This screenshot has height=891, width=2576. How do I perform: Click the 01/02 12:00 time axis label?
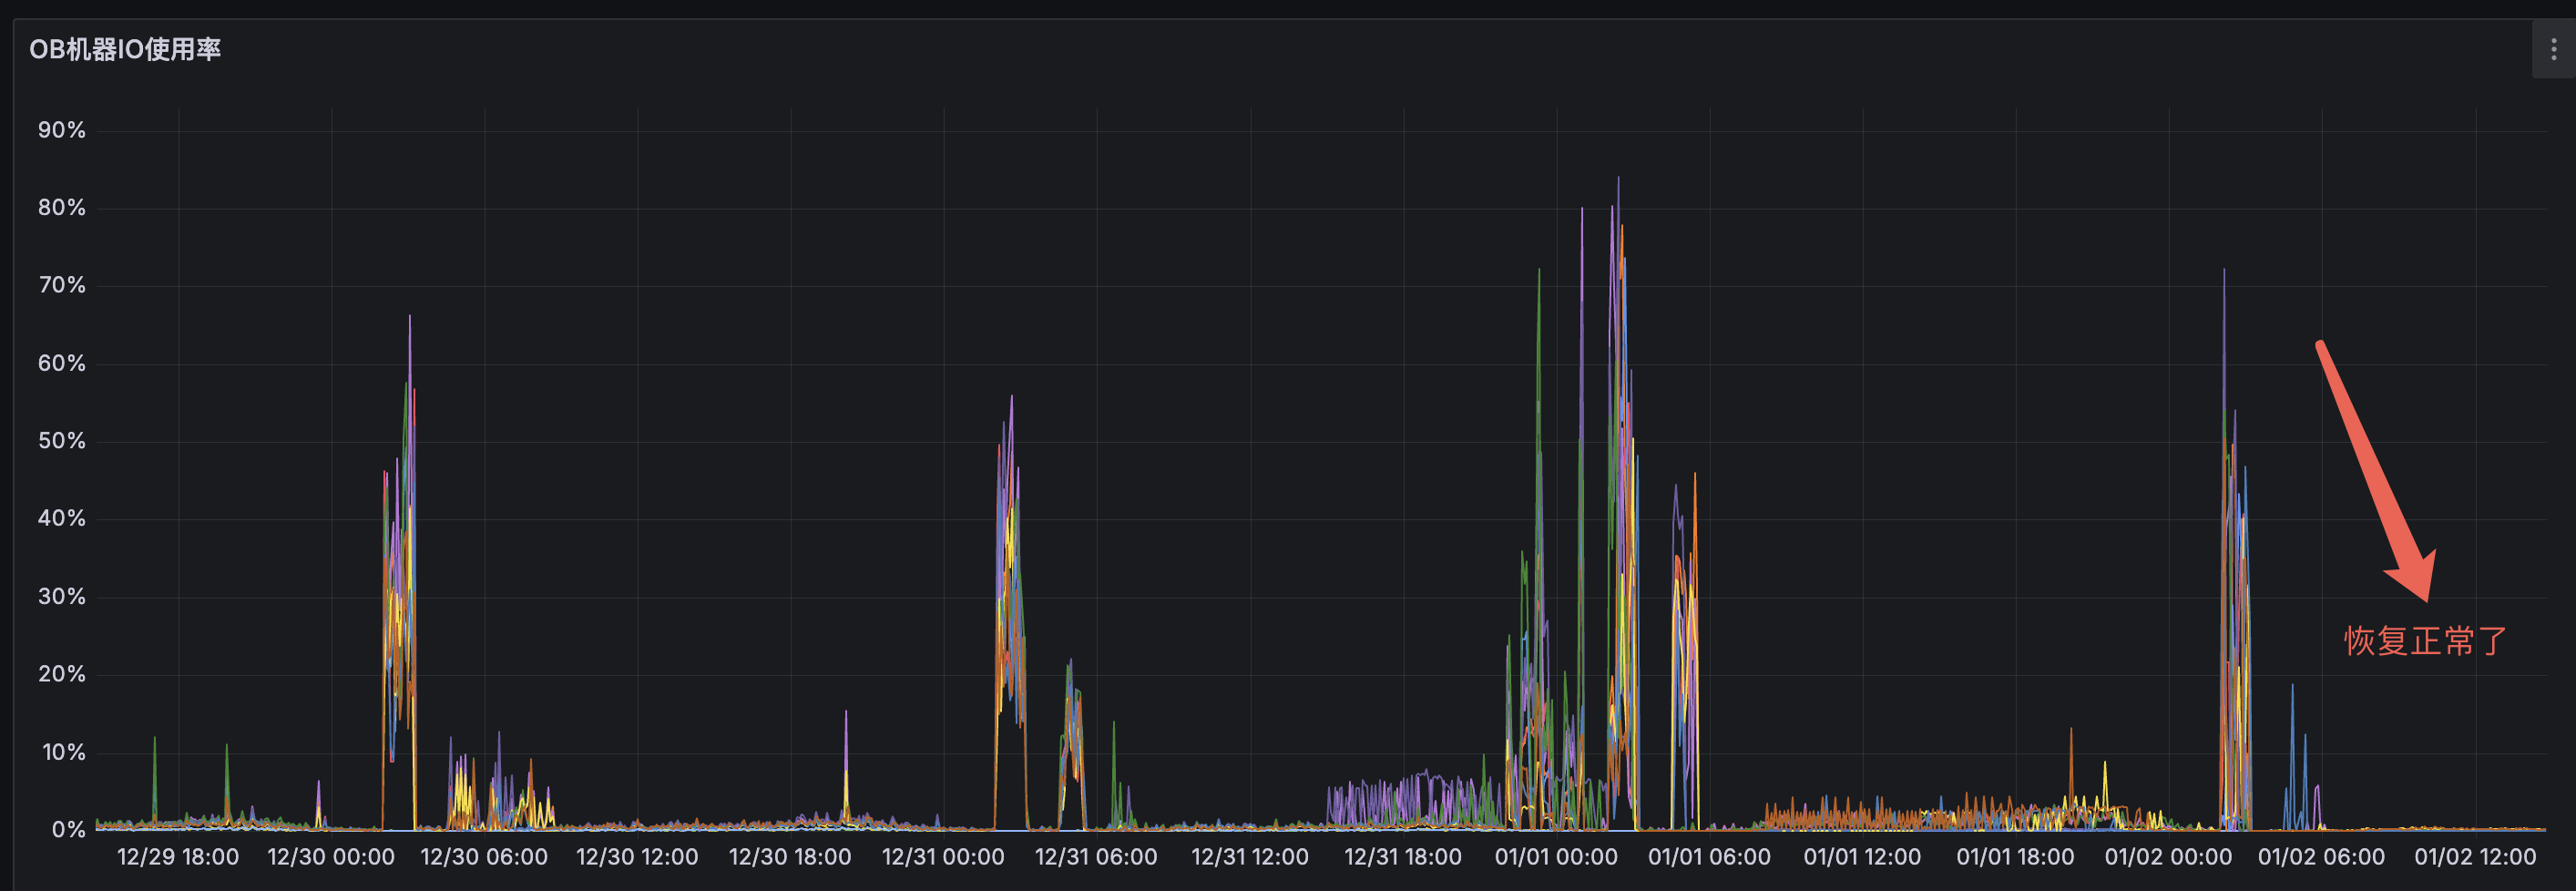[x=2475, y=857]
